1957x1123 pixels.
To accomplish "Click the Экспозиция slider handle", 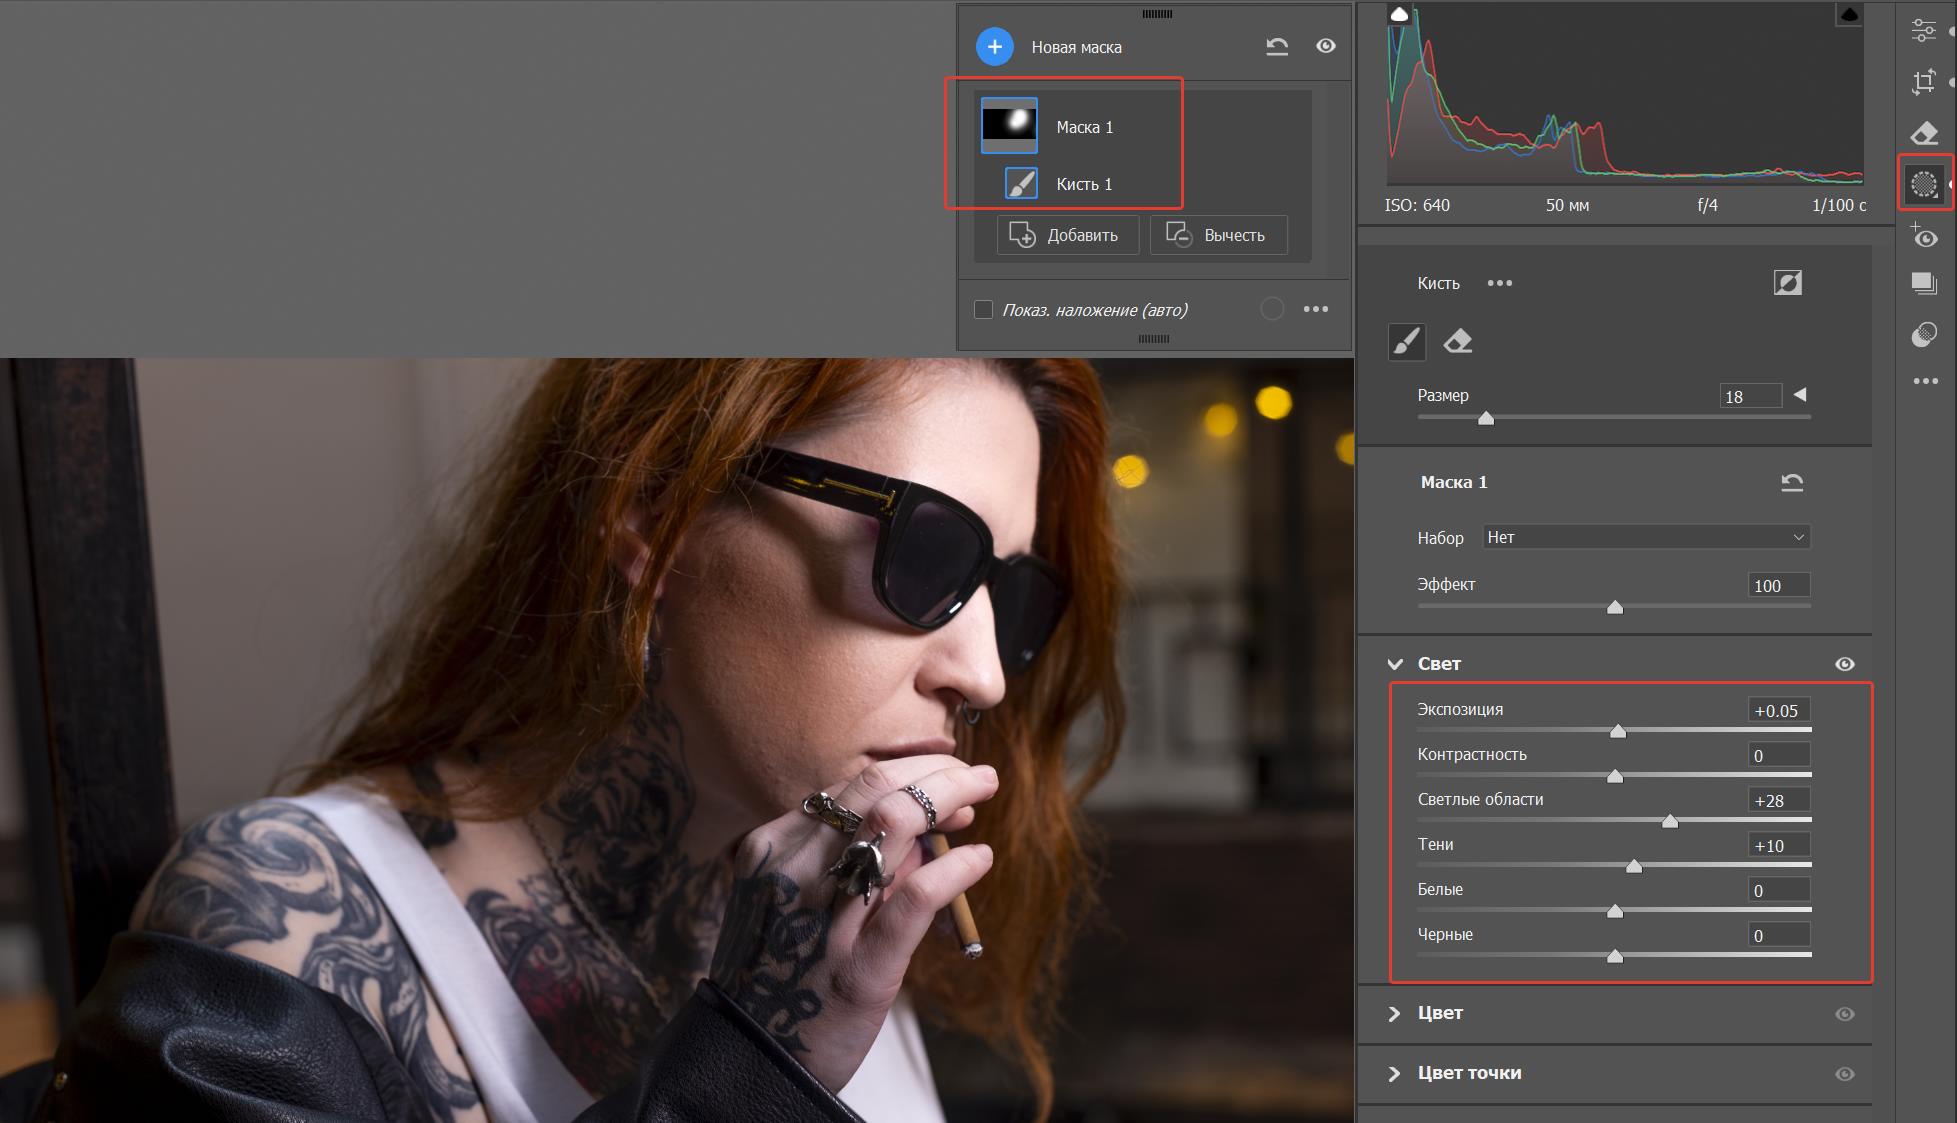I will tap(1617, 731).
